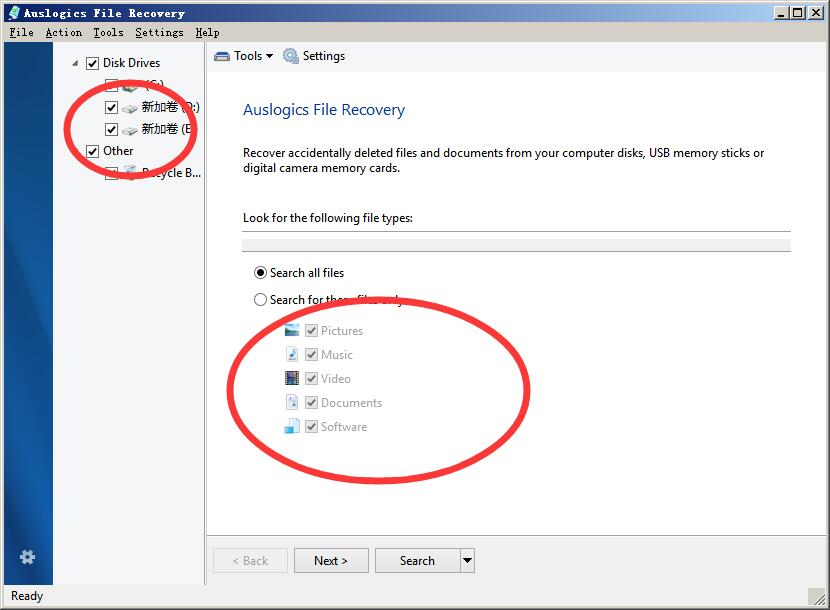The image size is (830, 610).
Task: Open the Tools dropdown in the toolbar
Action: click(244, 56)
